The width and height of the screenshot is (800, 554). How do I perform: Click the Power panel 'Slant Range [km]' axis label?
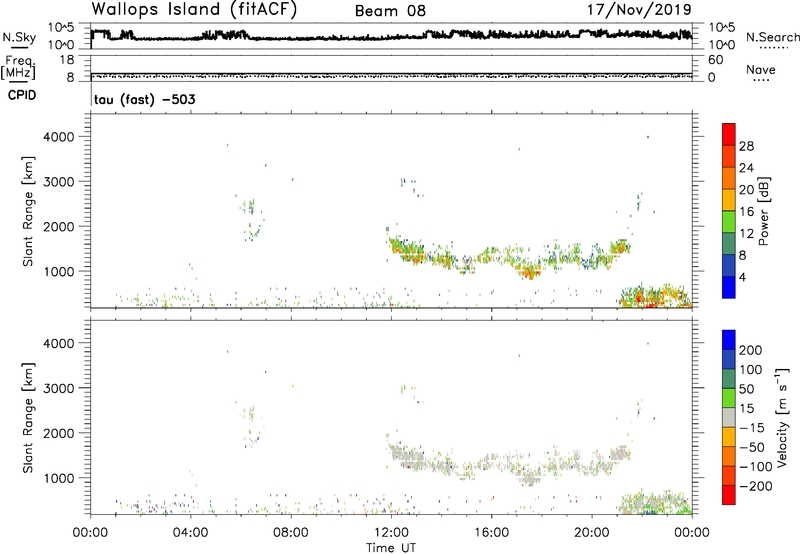point(28,211)
